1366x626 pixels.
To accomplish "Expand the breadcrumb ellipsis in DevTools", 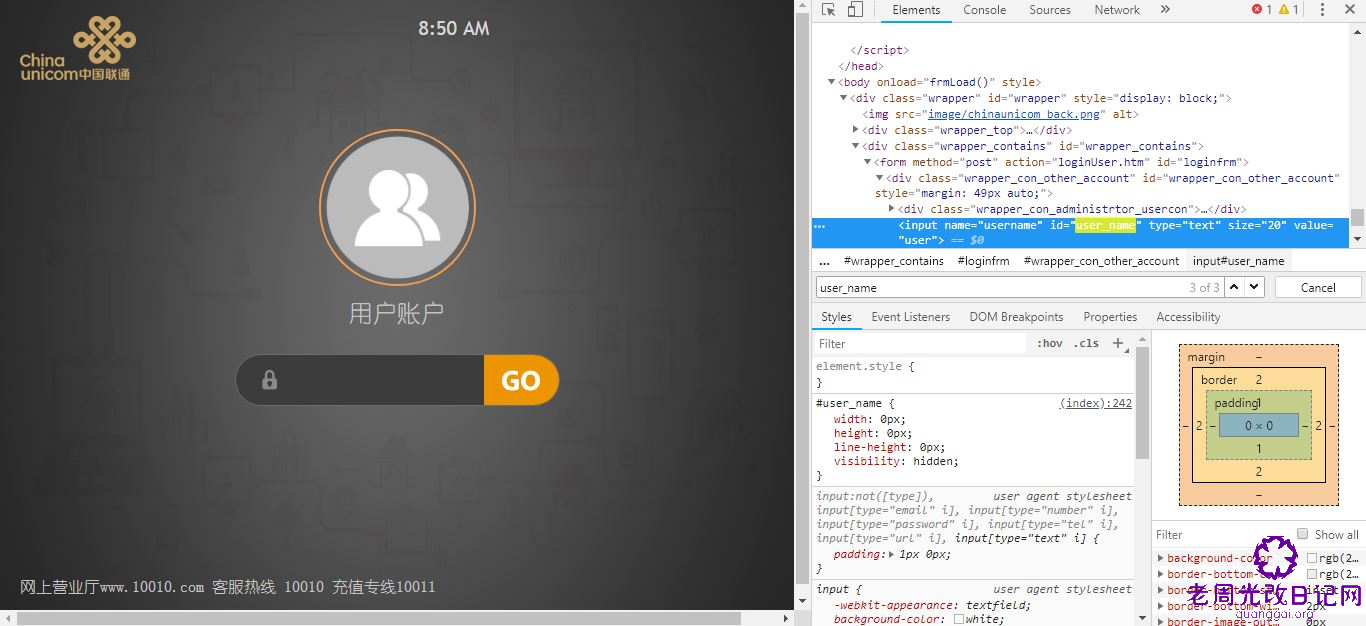I will coord(824,261).
